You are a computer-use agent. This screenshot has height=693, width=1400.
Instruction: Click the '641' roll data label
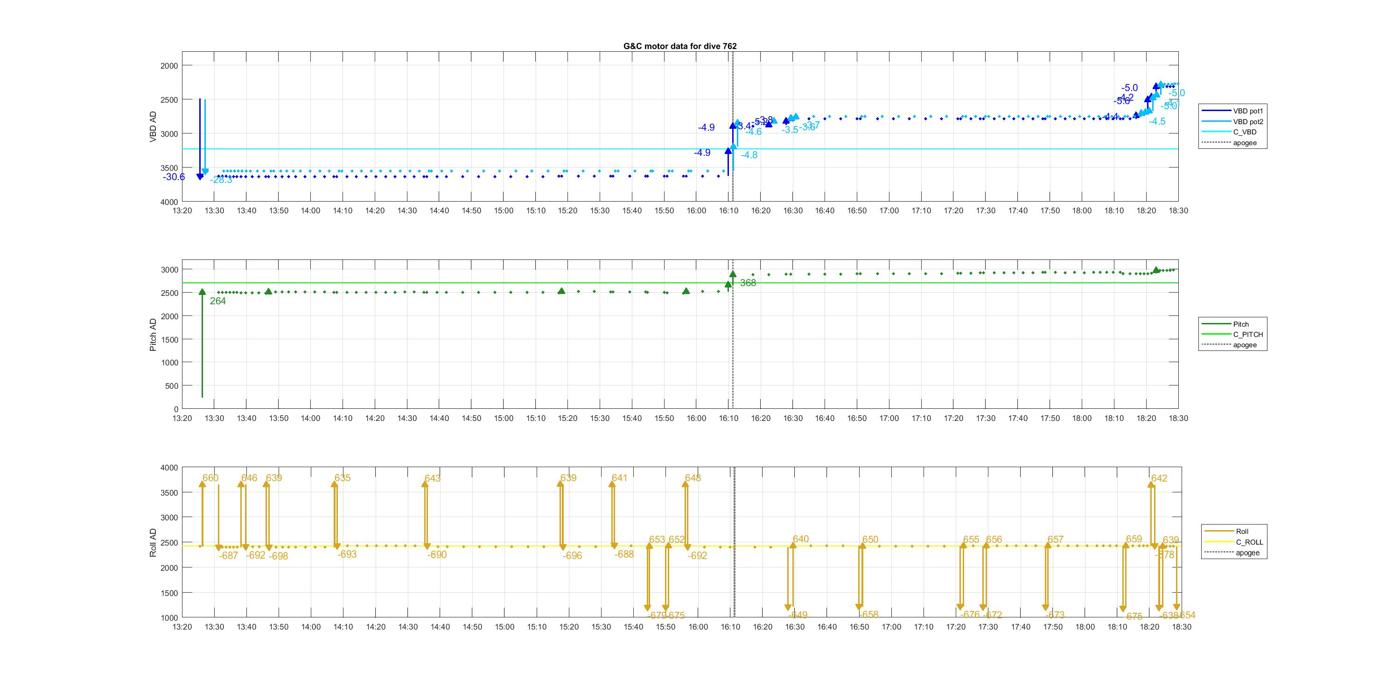pyautogui.click(x=619, y=478)
